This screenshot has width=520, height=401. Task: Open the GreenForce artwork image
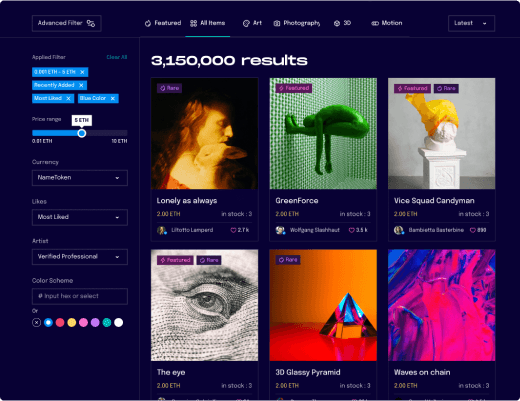coord(323,134)
